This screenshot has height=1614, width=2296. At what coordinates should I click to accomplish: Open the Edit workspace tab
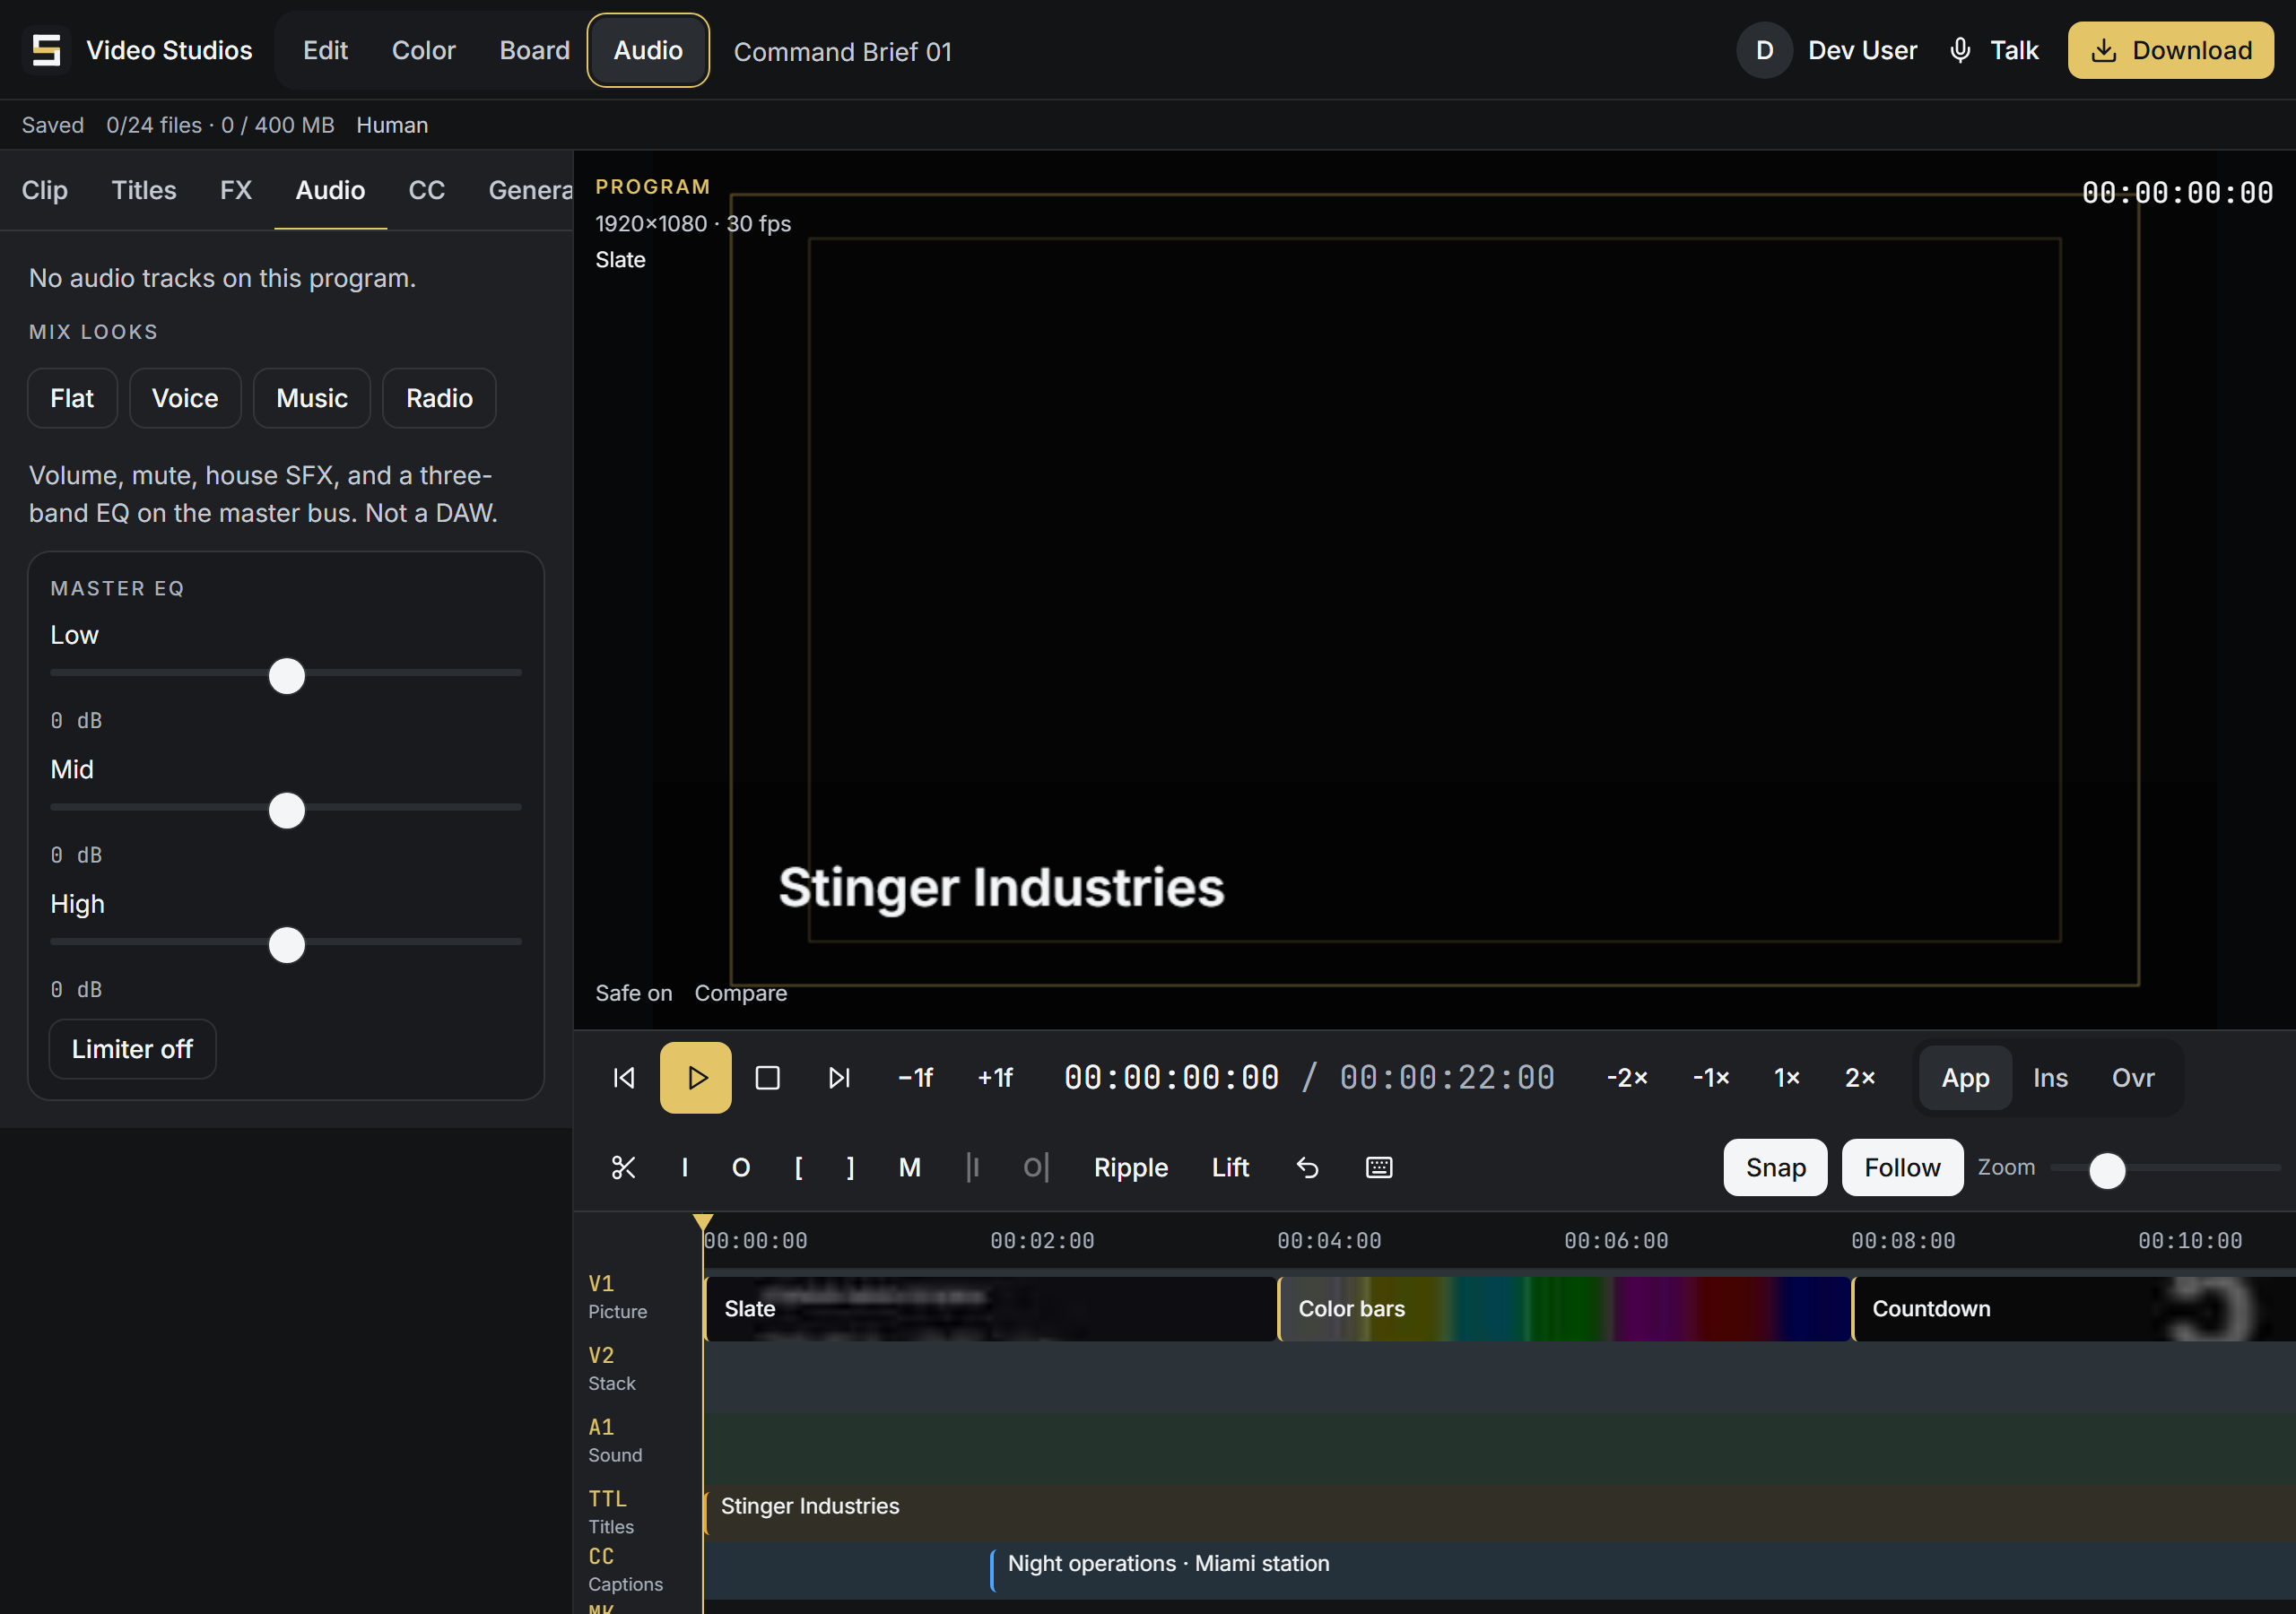(325, 50)
